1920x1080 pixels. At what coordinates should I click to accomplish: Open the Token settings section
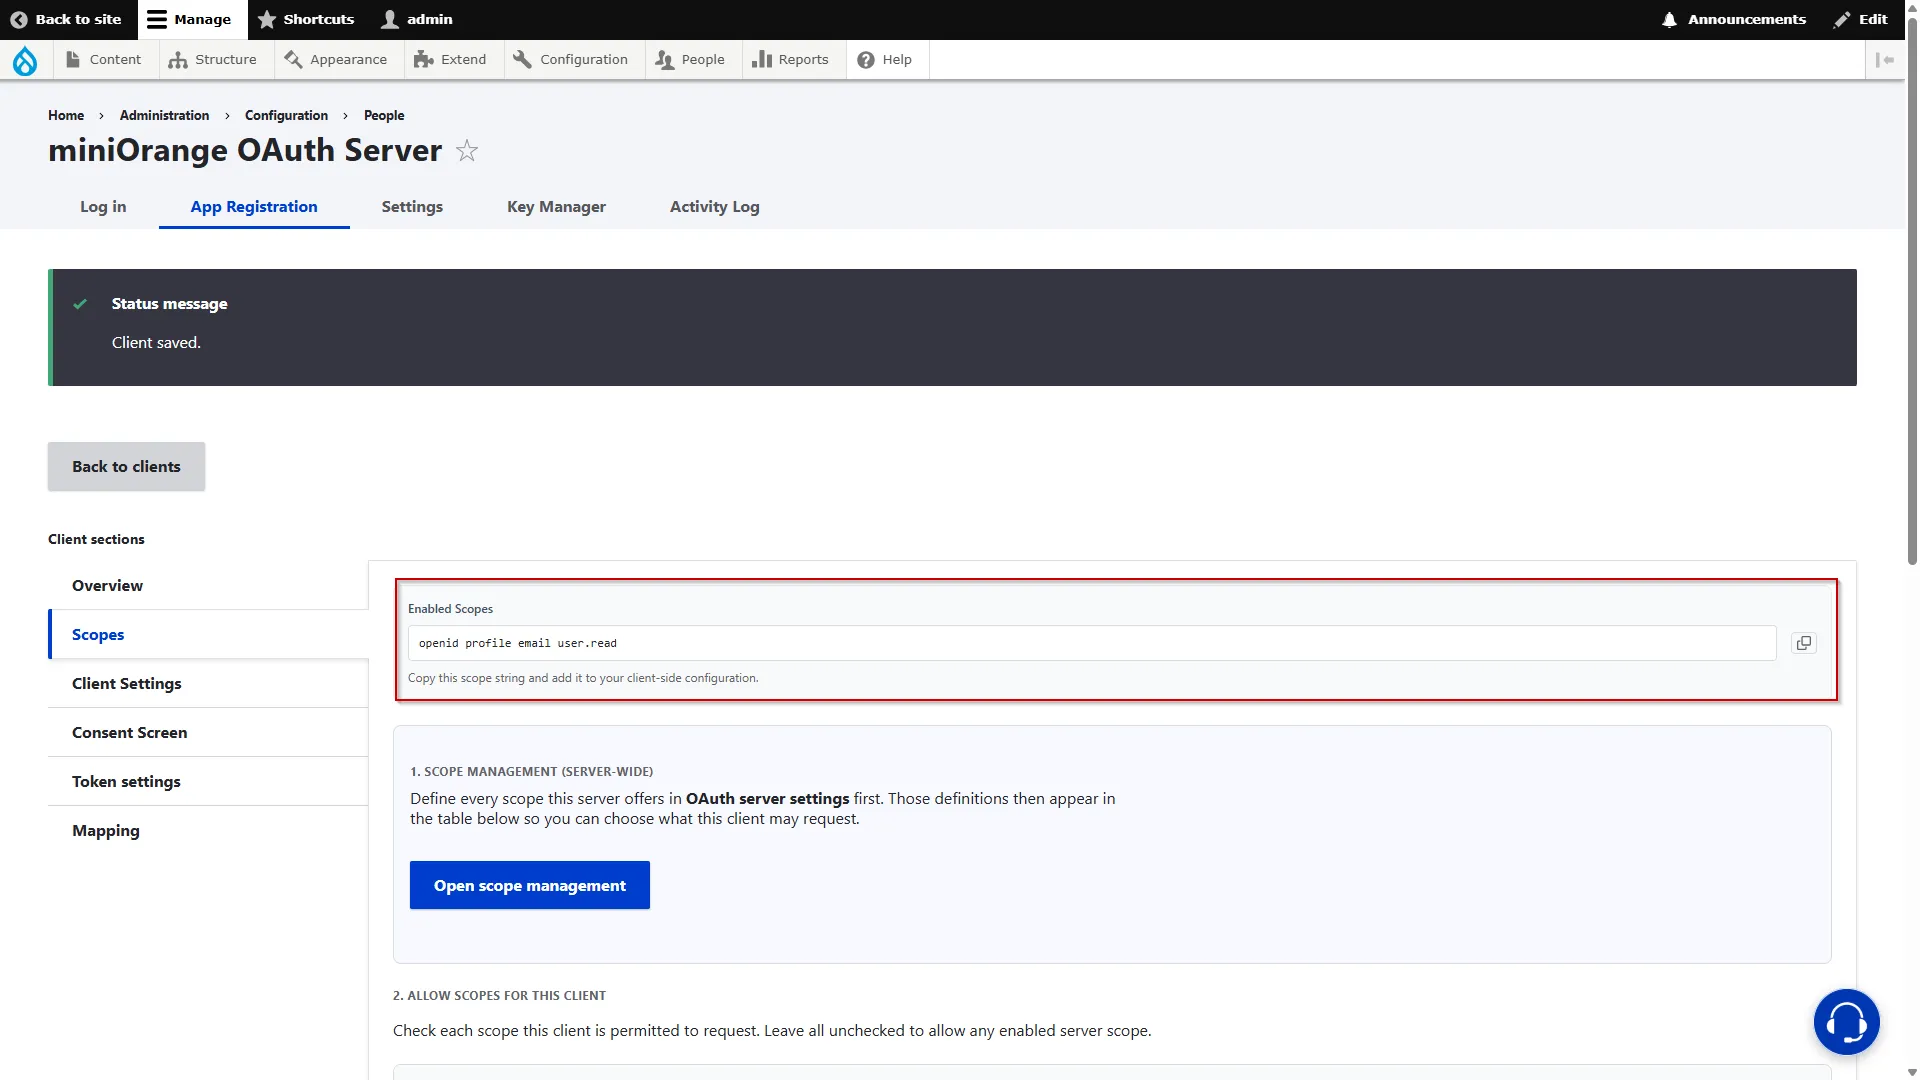pyautogui.click(x=208, y=781)
